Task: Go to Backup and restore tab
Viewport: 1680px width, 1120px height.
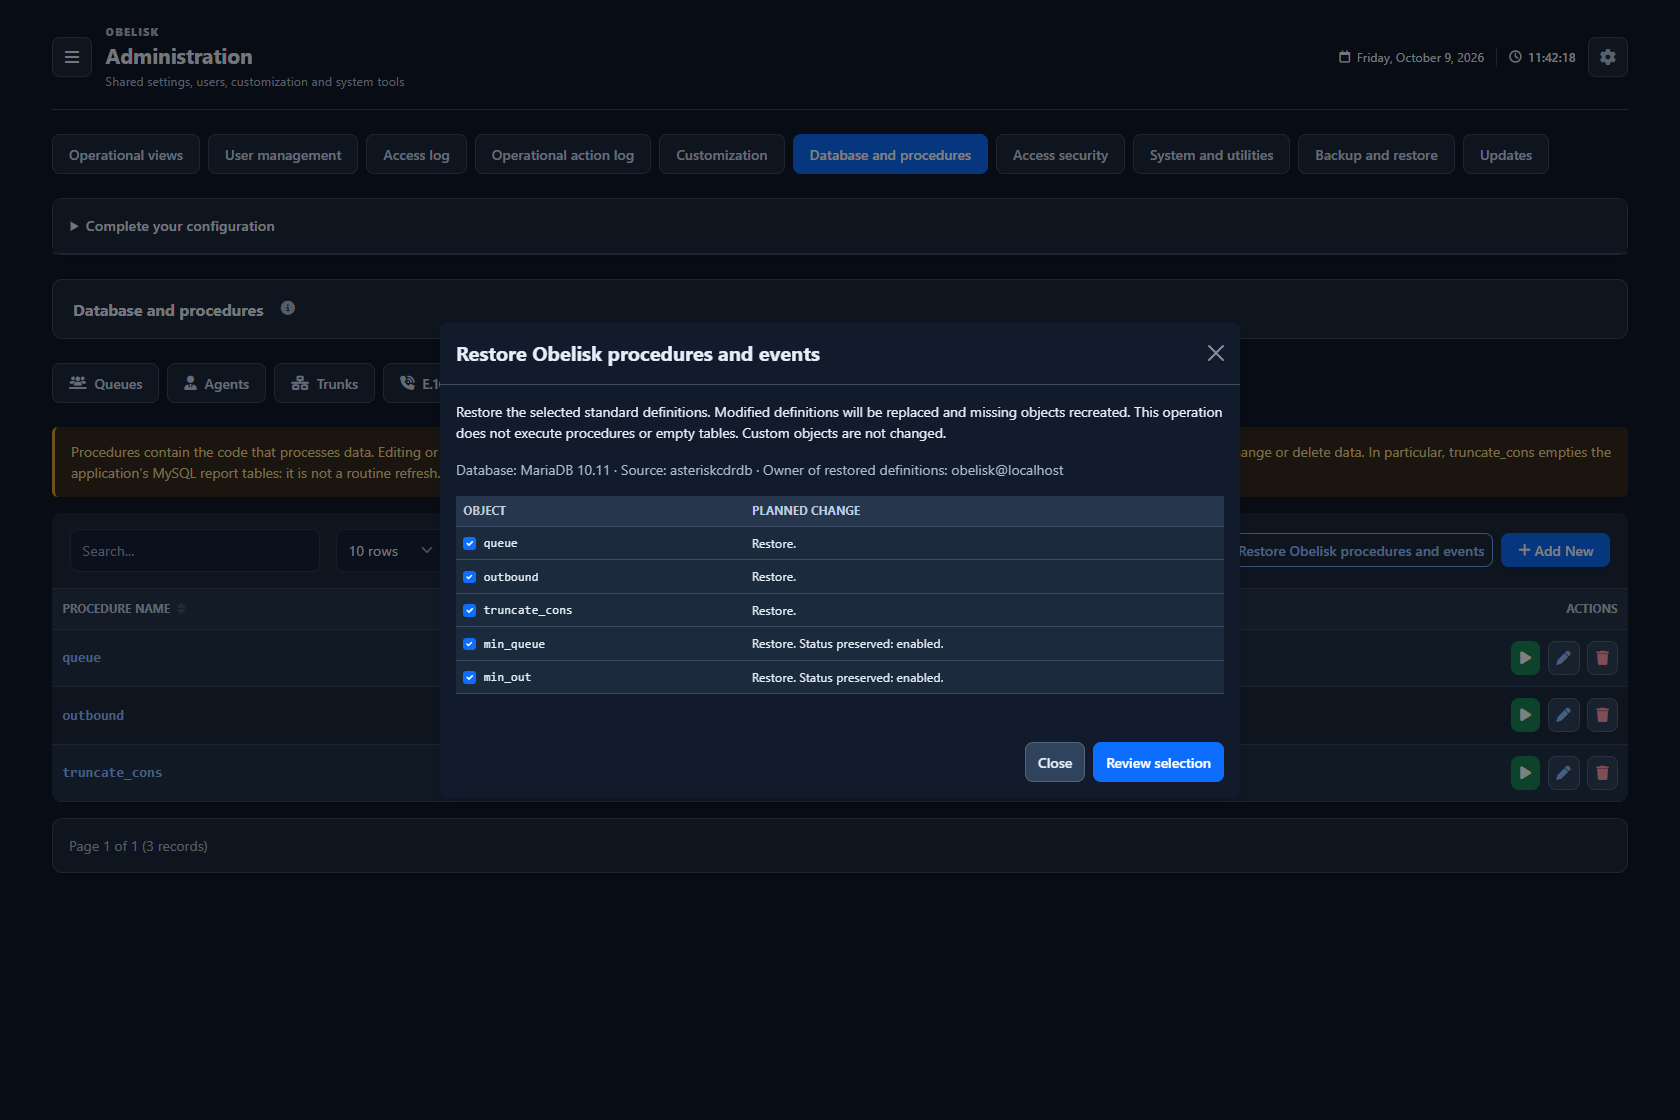Action: [x=1376, y=155]
